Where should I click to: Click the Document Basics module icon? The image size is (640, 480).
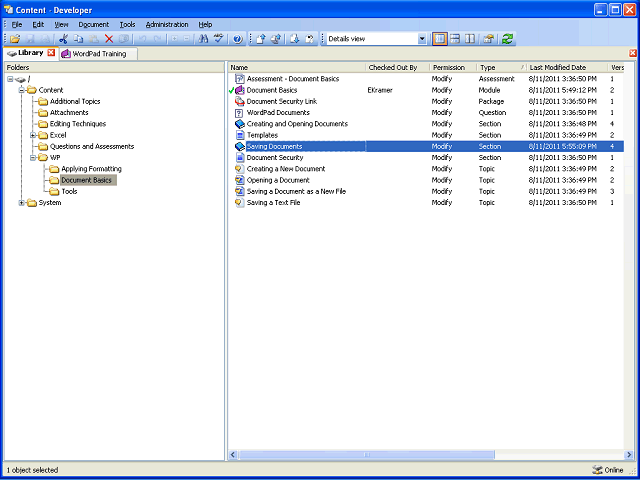click(x=240, y=90)
